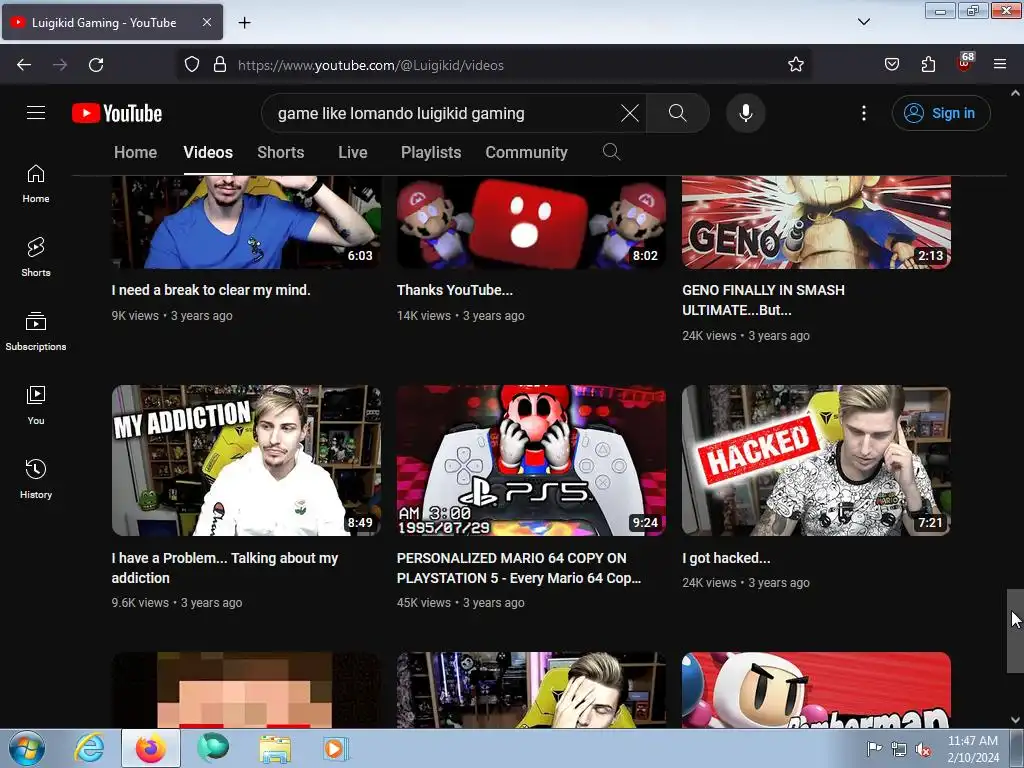Bookmark the page with the star icon
This screenshot has width=1024, height=768.
point(795,65)
